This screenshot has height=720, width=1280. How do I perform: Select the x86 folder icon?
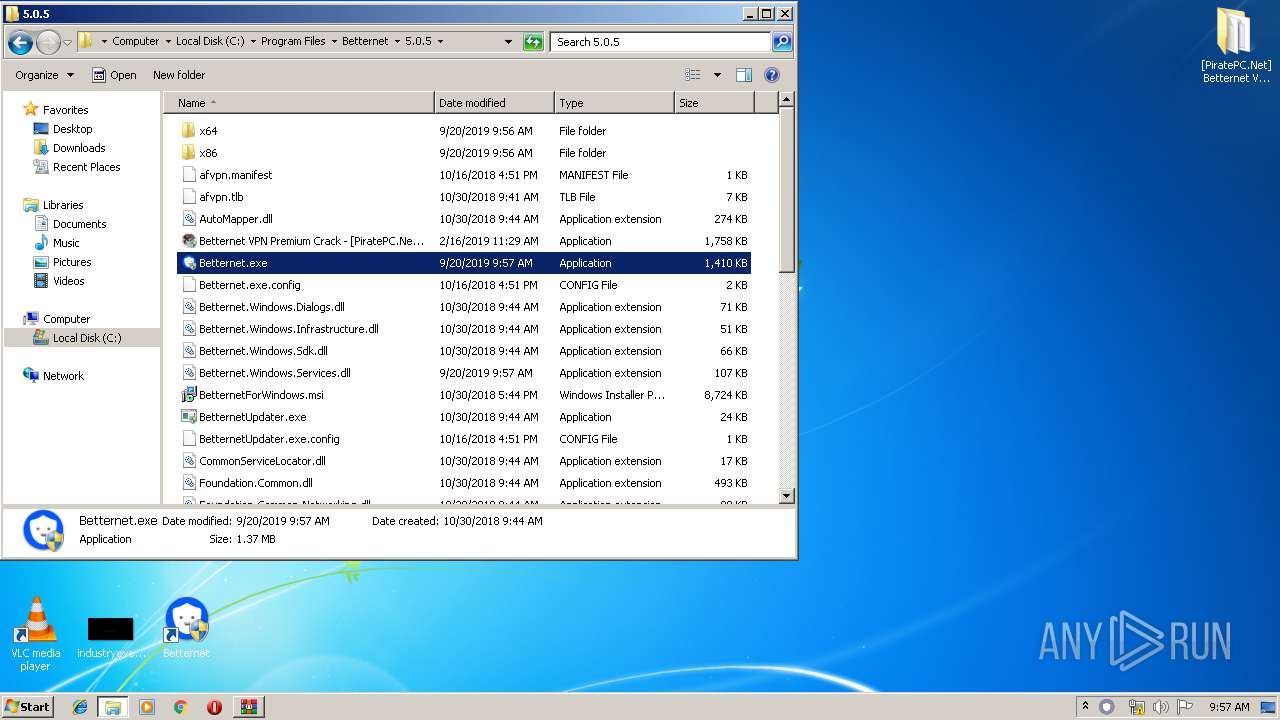point(189,153)
